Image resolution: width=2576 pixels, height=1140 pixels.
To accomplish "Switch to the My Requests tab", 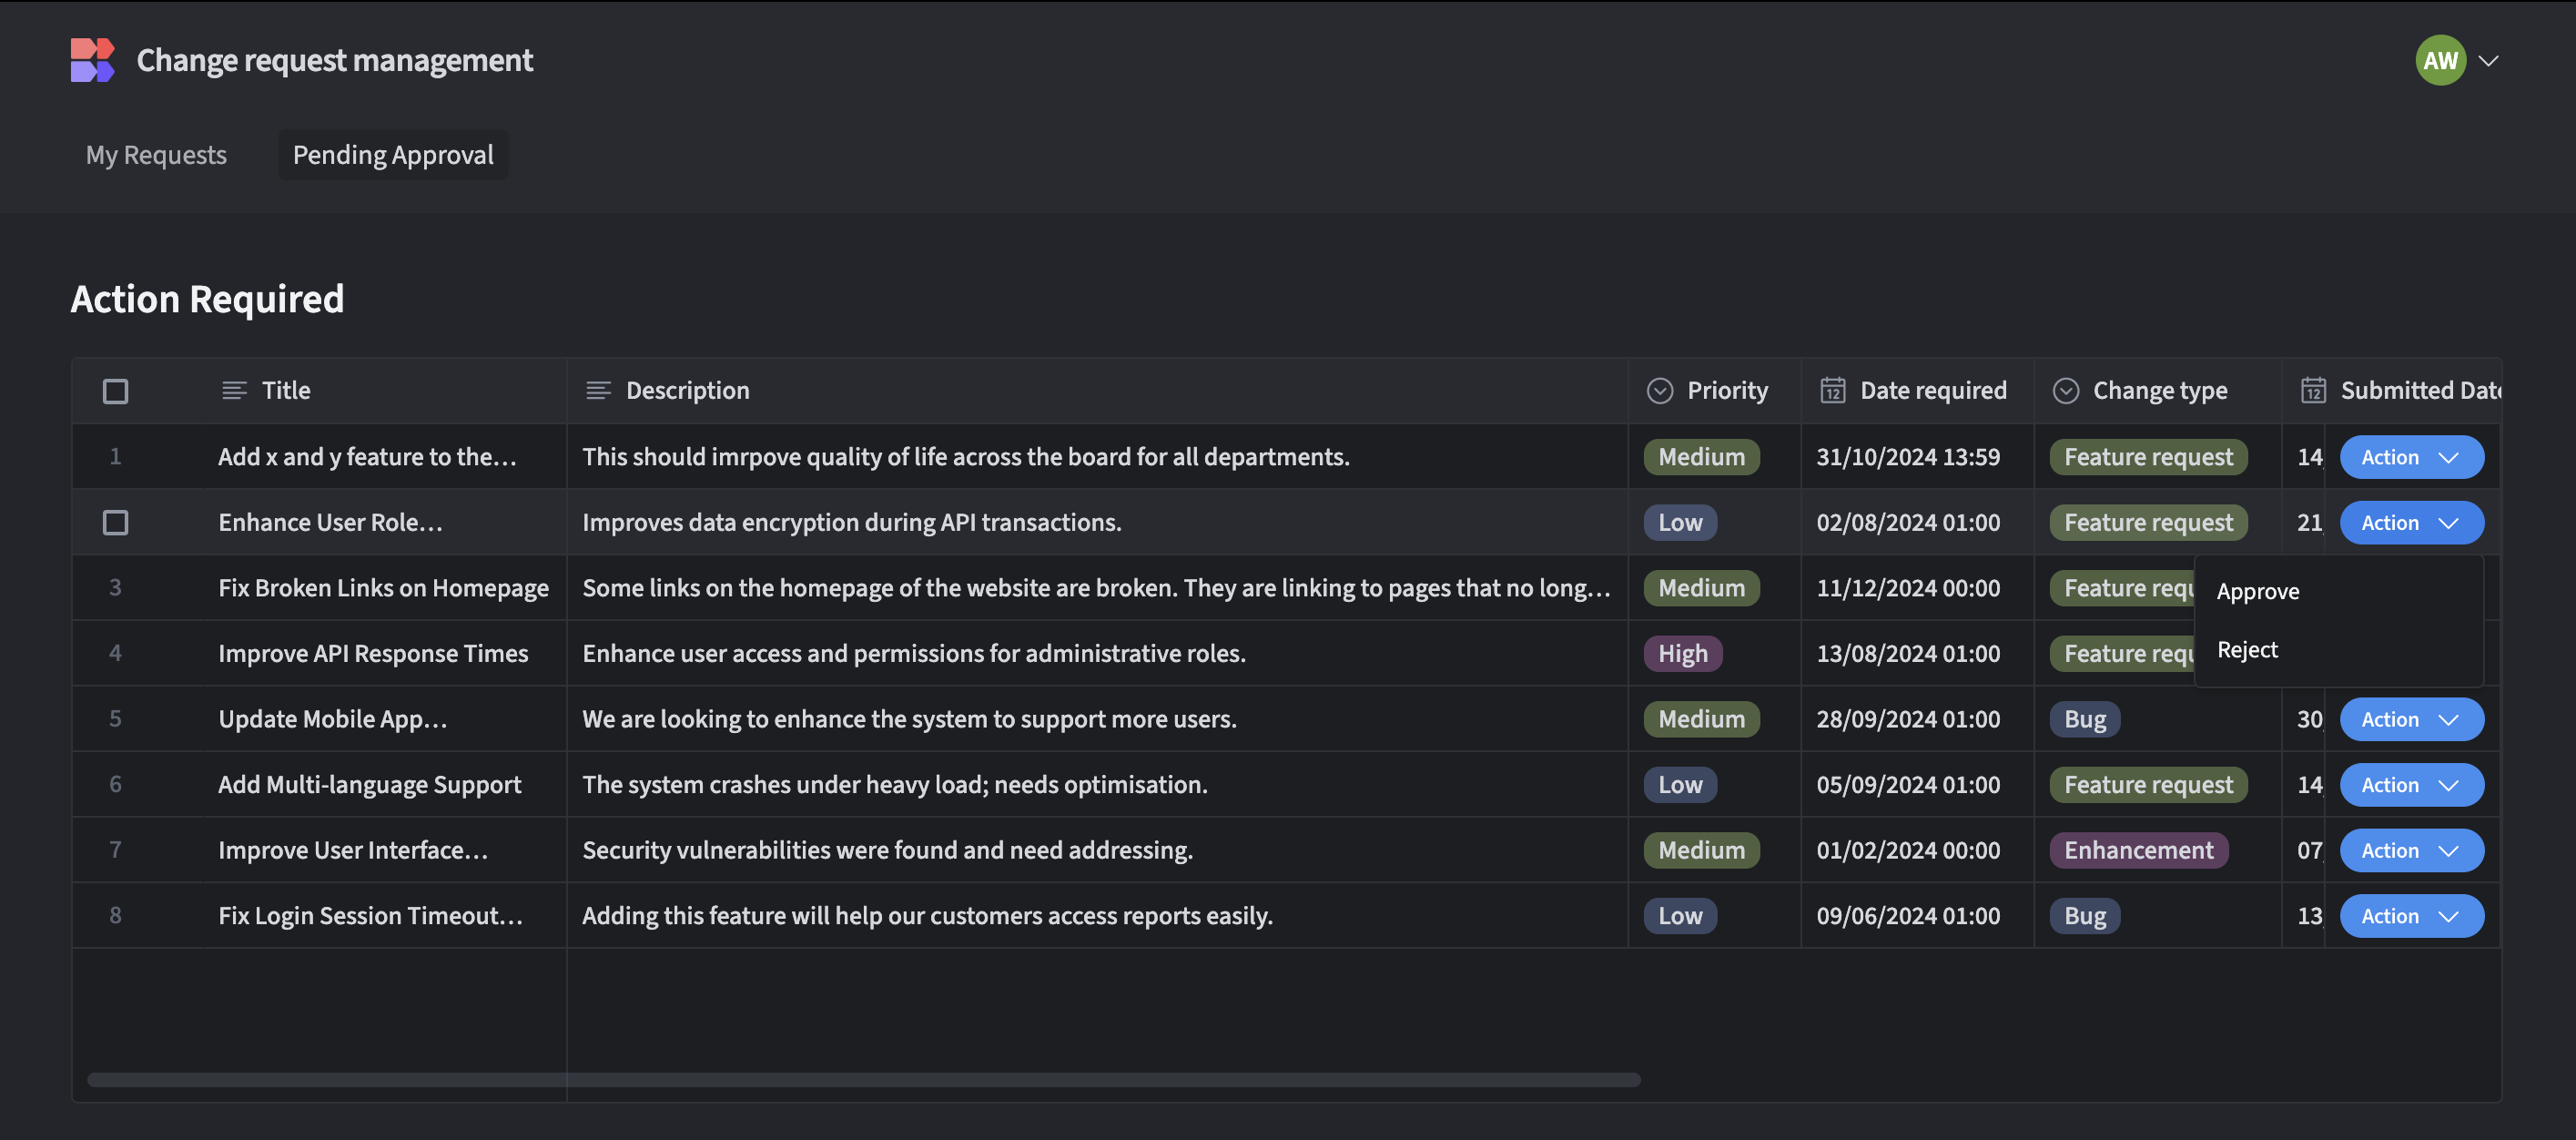I will pos(156,155).
